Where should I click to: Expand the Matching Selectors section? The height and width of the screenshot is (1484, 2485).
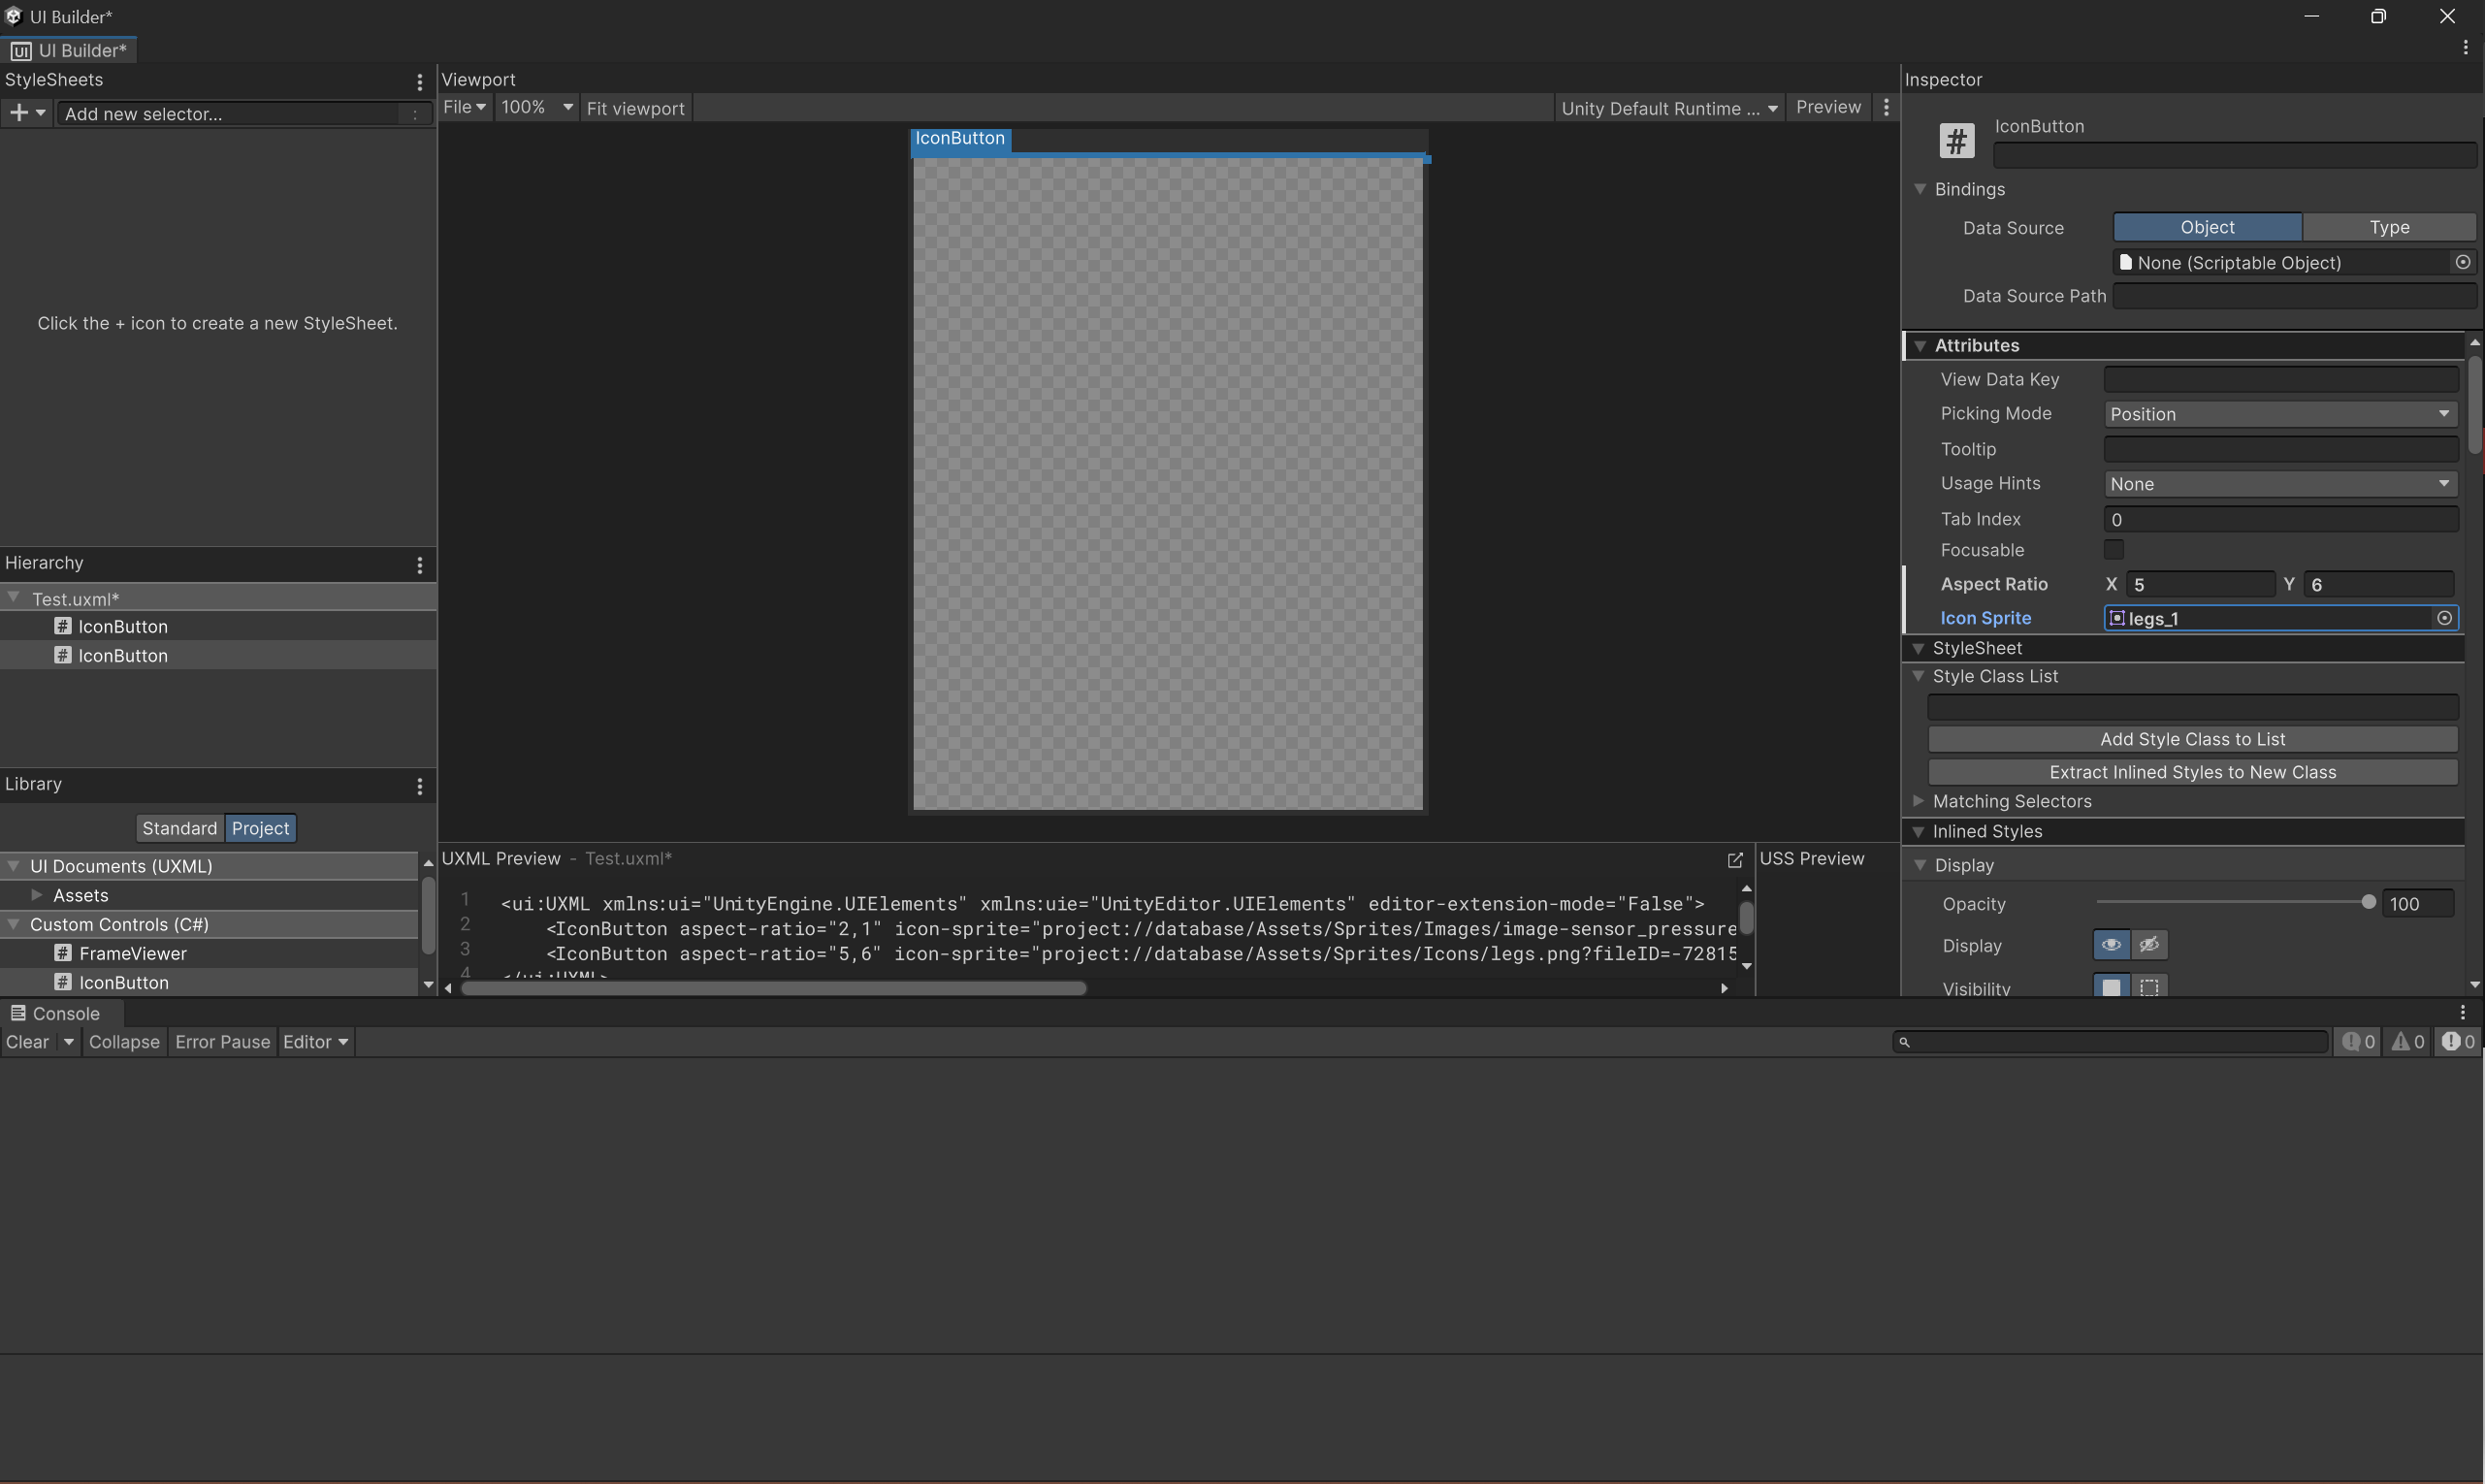click(x=1919, y=800)
